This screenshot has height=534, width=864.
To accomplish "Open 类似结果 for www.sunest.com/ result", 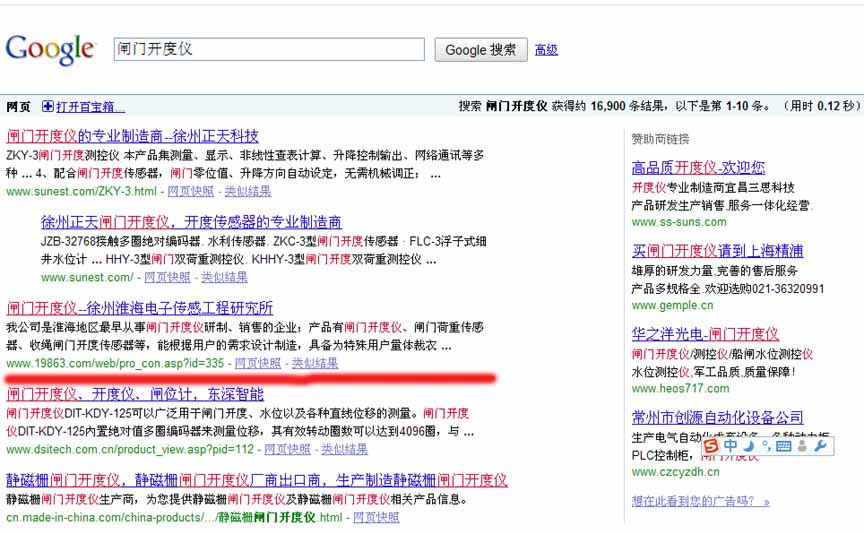I will click(224, 277).
